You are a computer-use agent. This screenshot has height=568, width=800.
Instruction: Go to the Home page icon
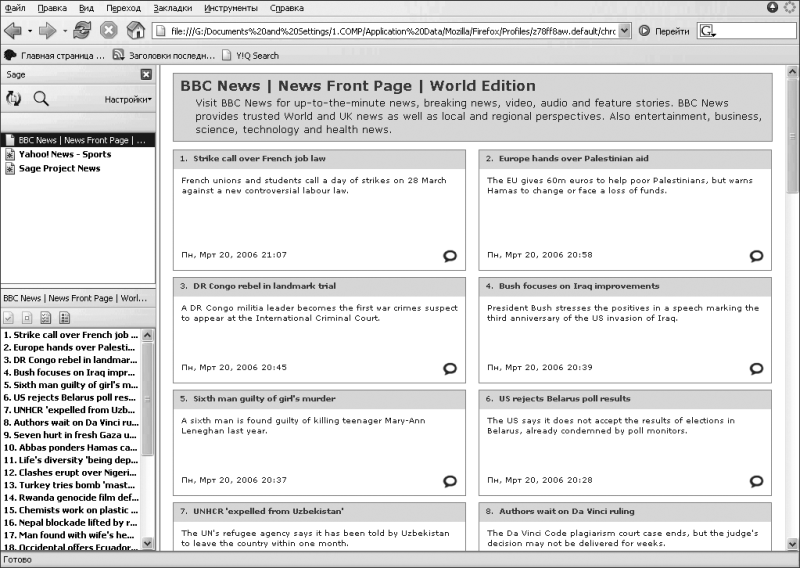point(135,31)
